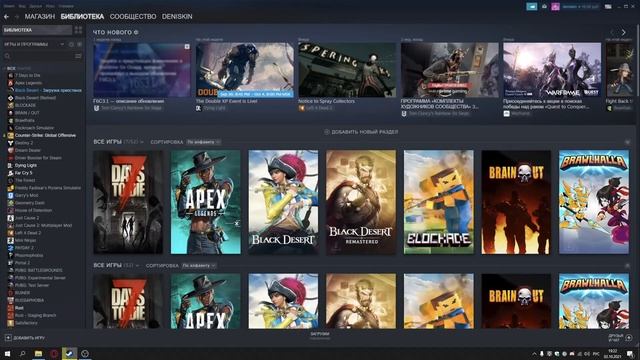Click the БИБЛИОТЕКА home button in sidebar

[x=37, y=30]
